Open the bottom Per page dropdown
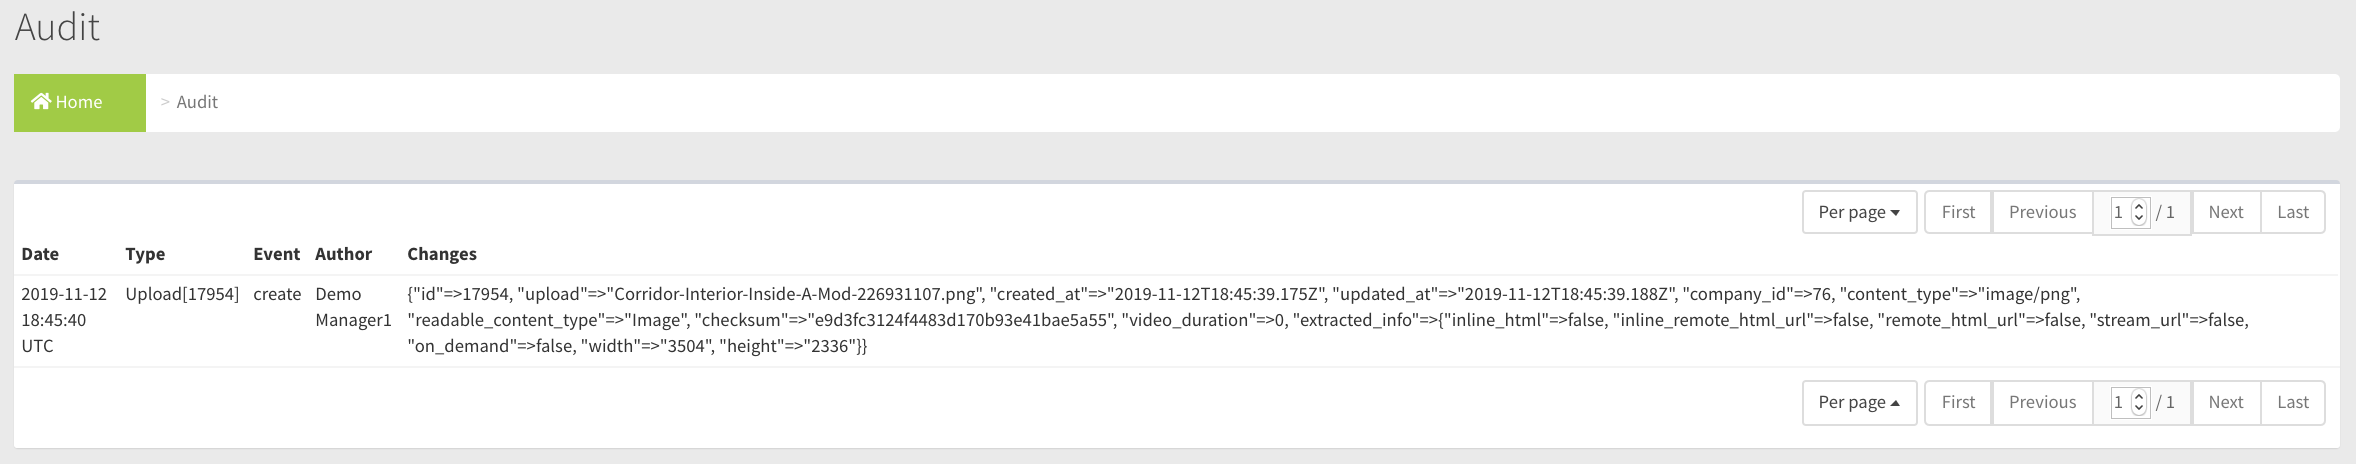The height and width of the screenshot is (464, 2356). click(1859, 402)
